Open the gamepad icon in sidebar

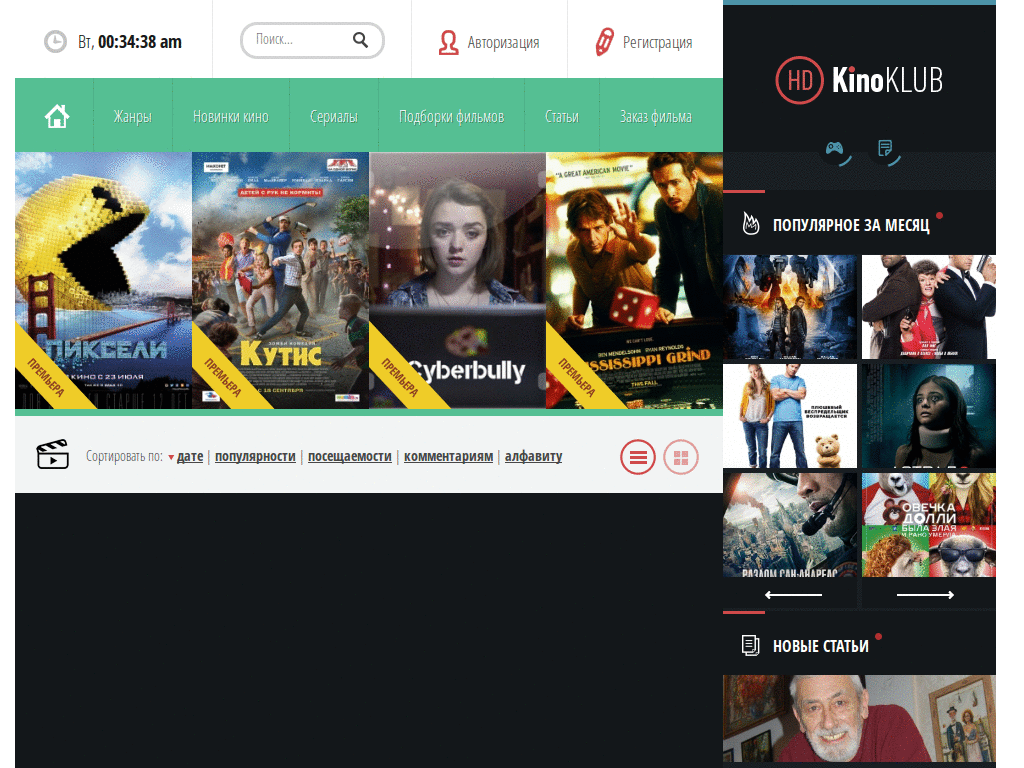835,149
